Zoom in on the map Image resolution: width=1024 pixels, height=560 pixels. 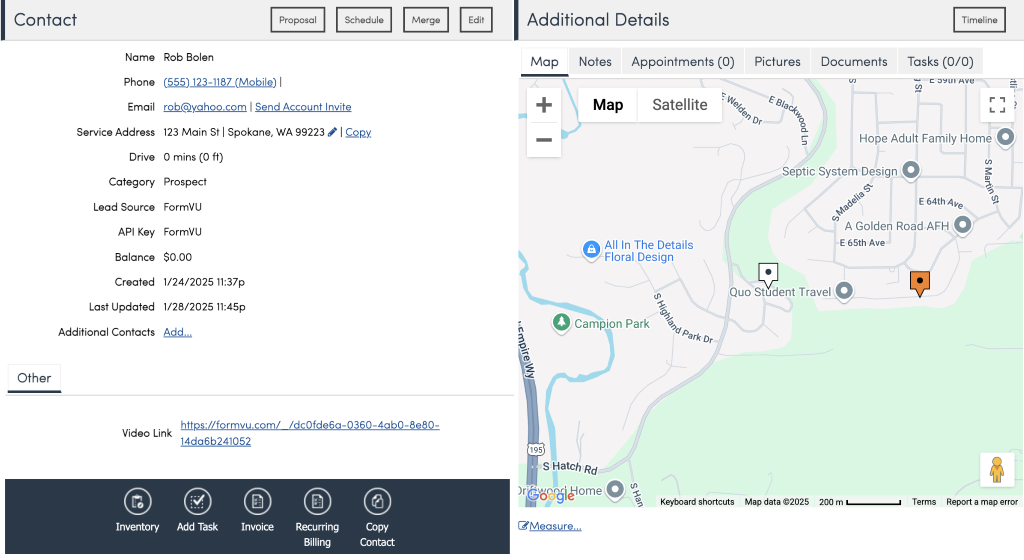pos(543,105)
